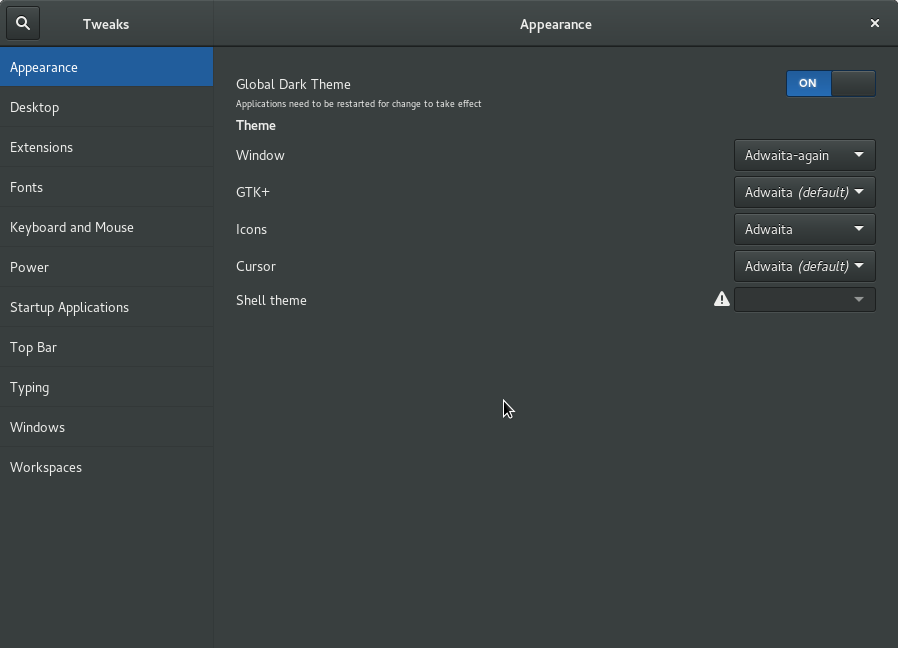898x648 pixels.
Task: Close the Tweaks window
Action: tap(875, 23)
